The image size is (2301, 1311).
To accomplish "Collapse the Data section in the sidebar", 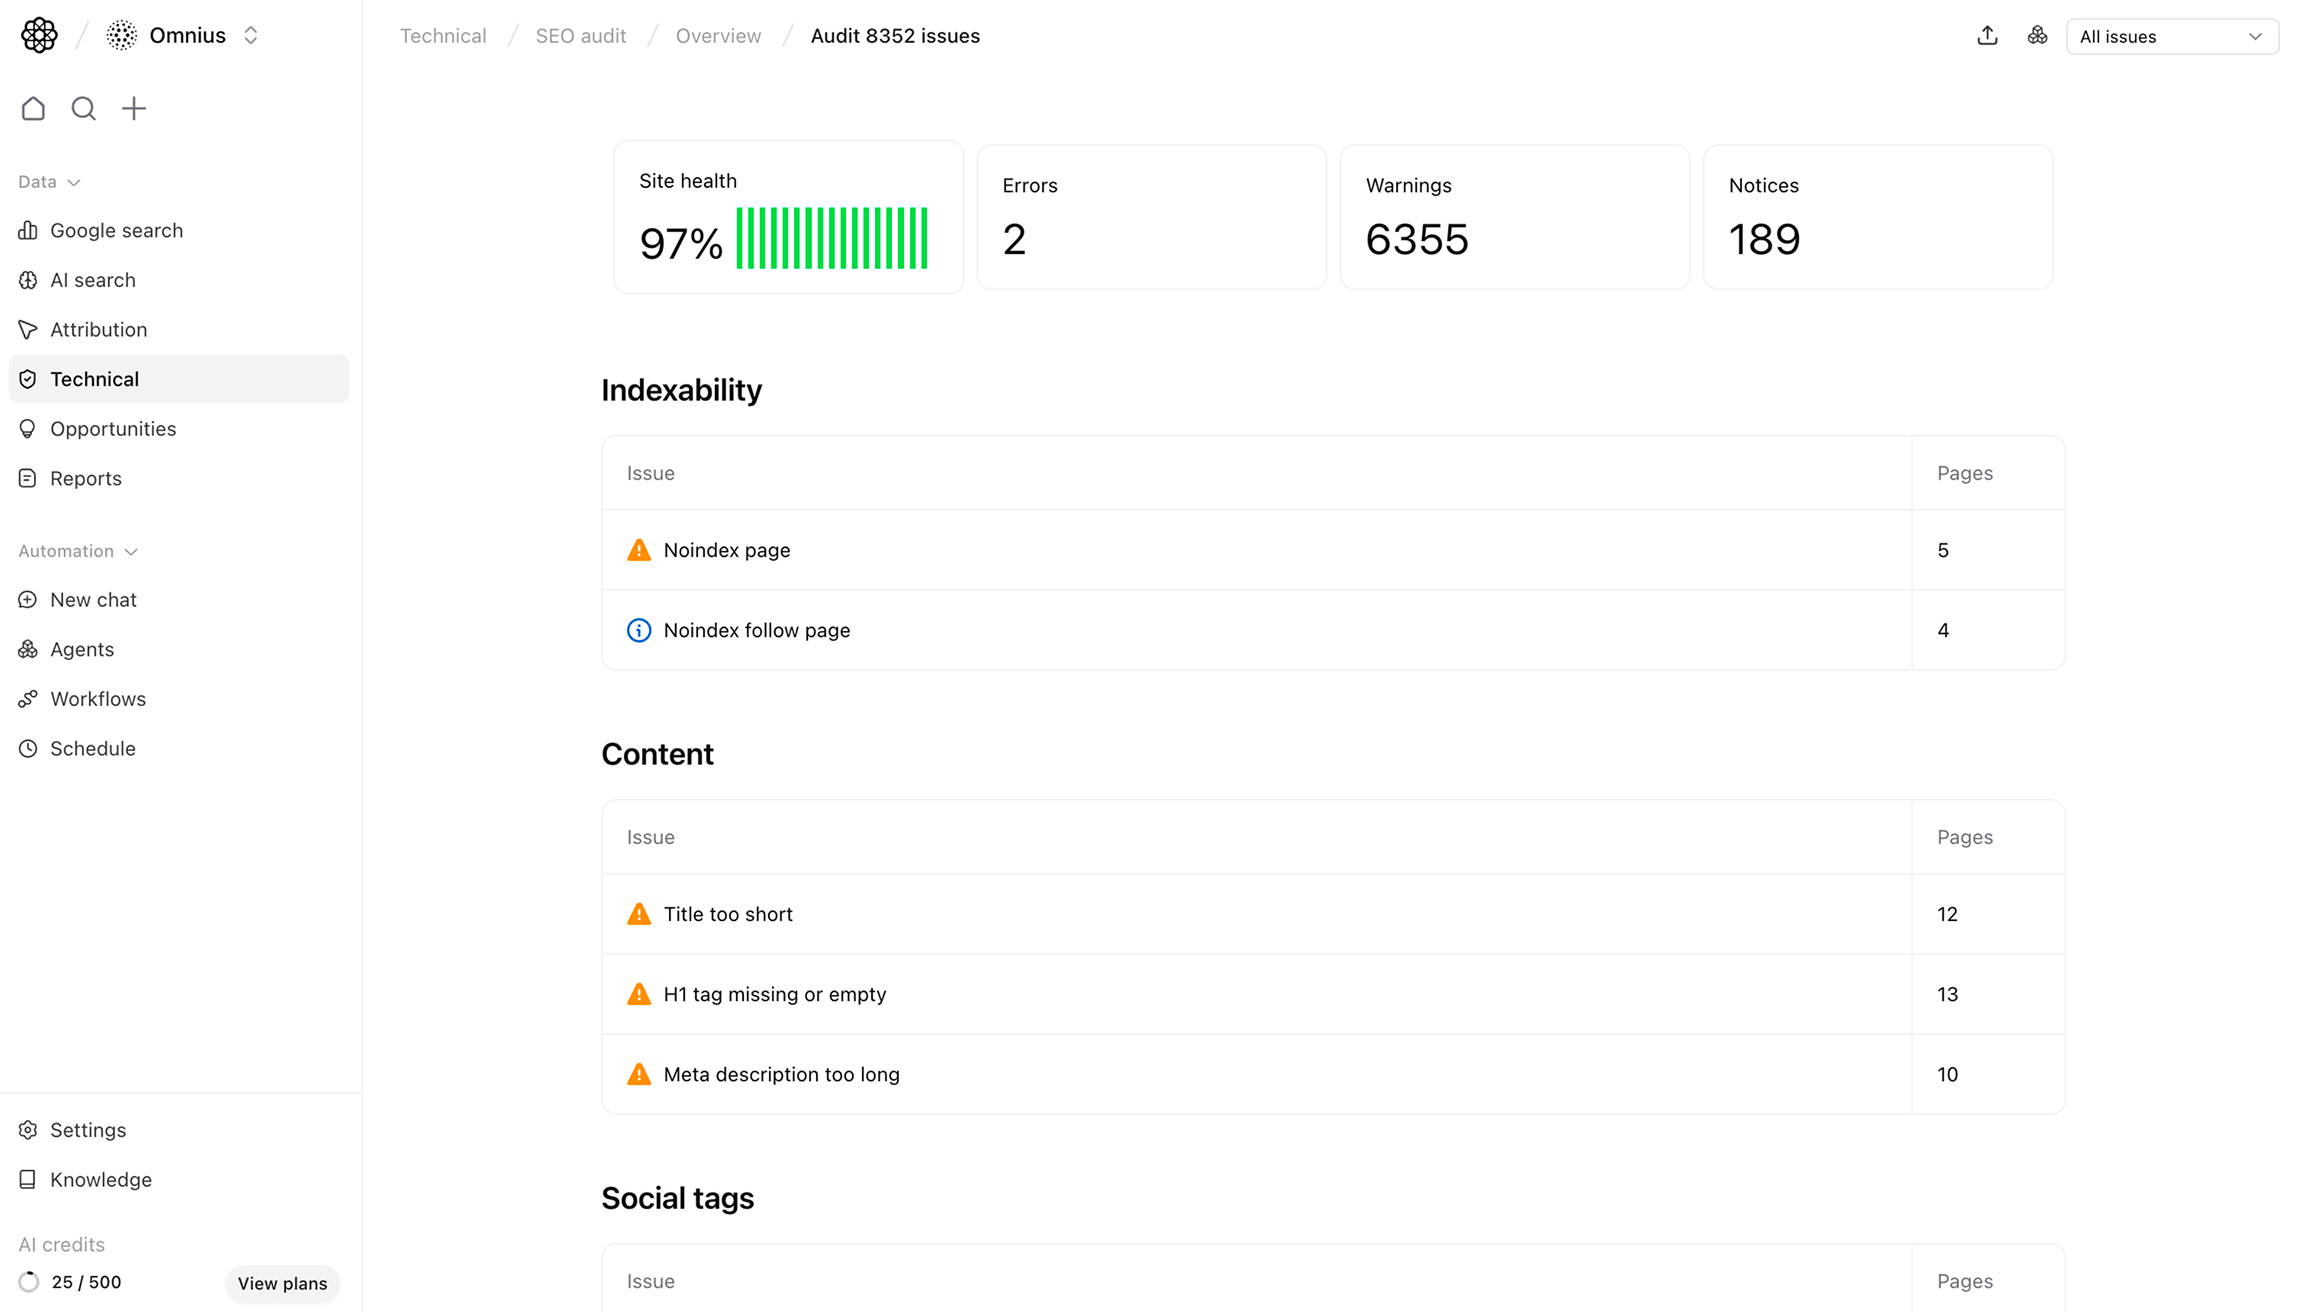I will coord(73,182).
